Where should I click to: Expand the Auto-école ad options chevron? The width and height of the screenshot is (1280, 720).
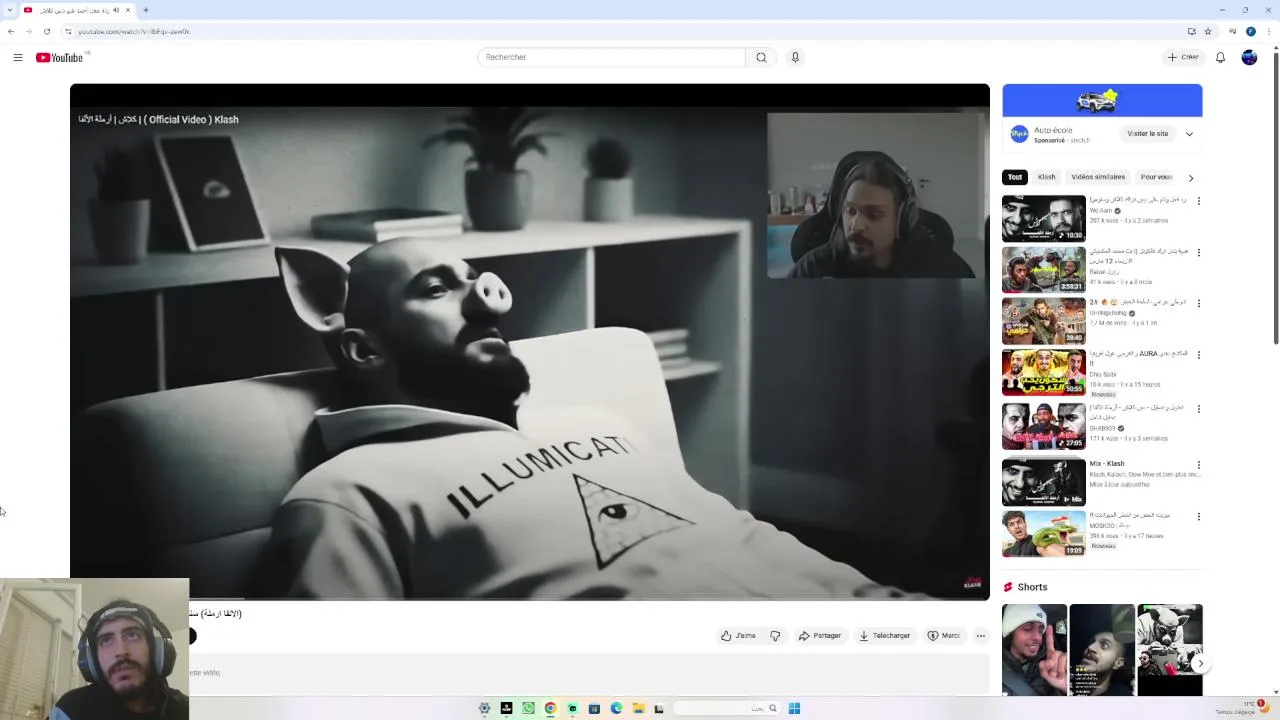1189,134
